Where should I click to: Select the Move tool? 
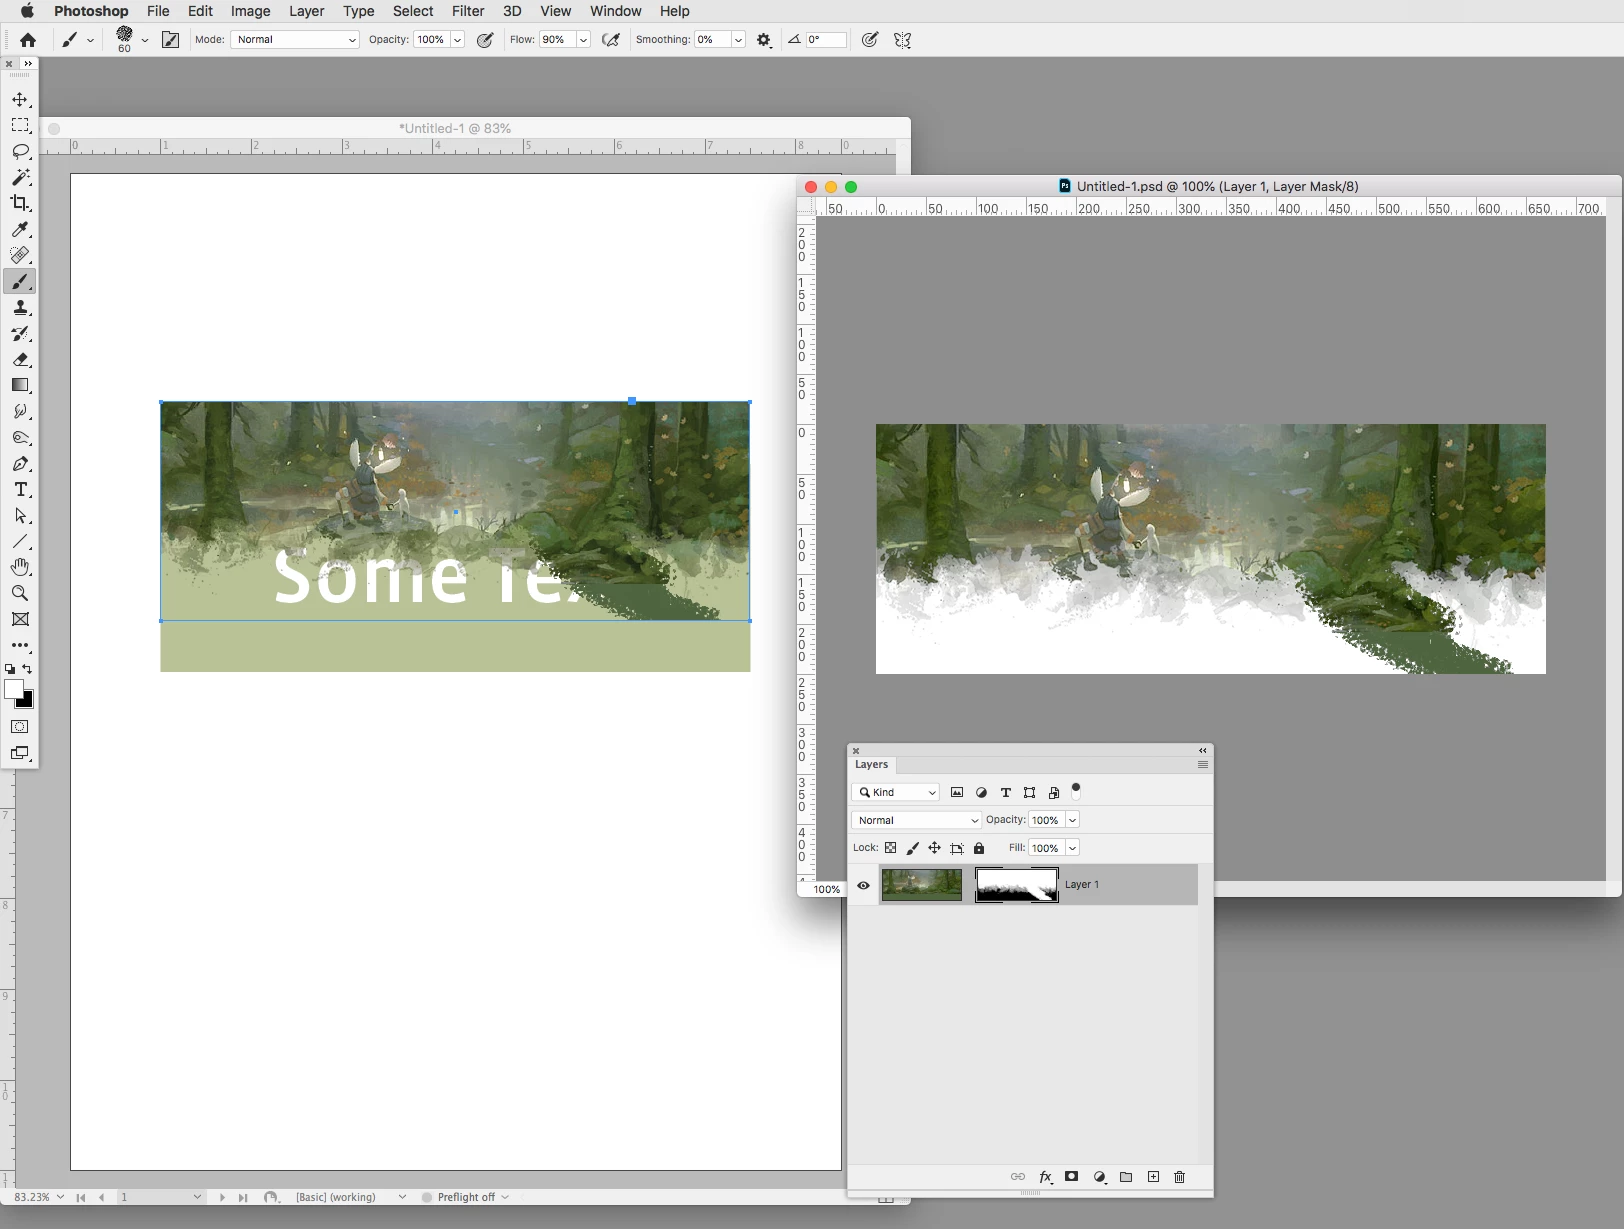click(x=20, y=100)
